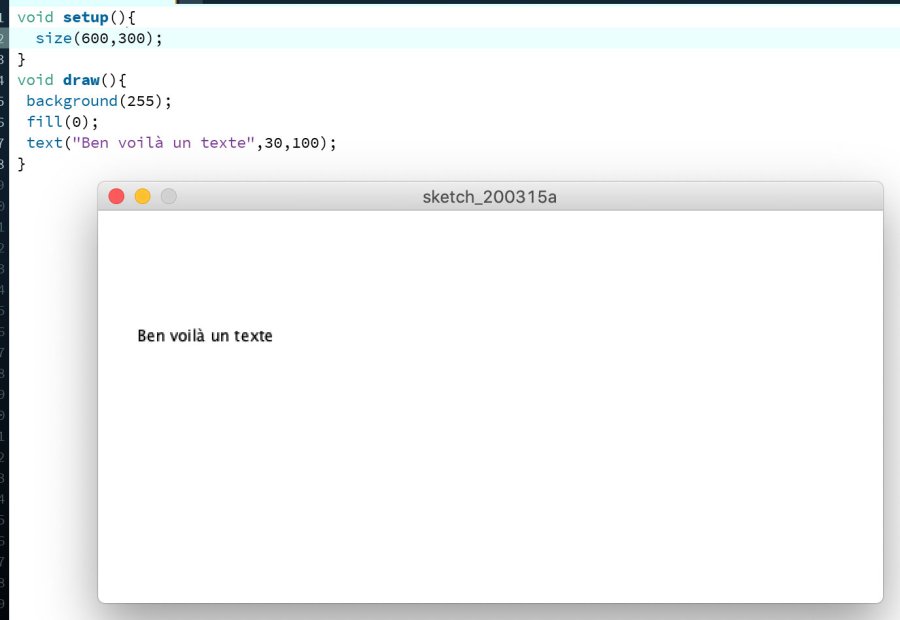Click the greyed-out zoom button in sketch window

[169, 197]
